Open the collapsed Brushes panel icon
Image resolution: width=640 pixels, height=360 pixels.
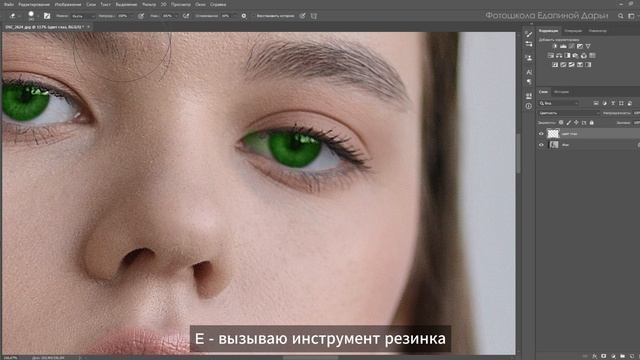tap(529, 44)
